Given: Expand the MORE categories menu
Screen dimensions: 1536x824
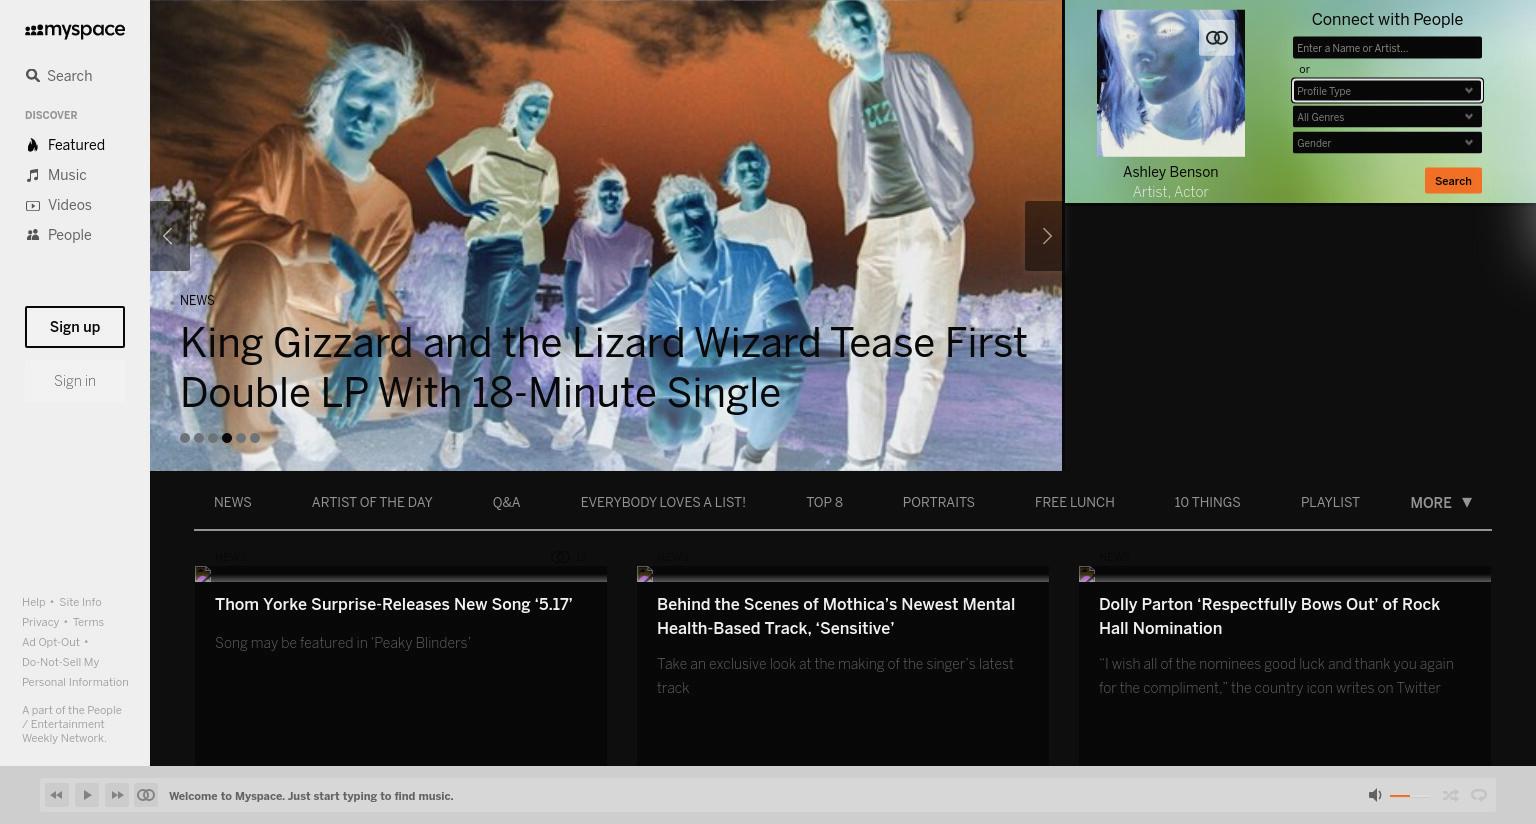Looking at the screenshot, I should (1441, 503).
